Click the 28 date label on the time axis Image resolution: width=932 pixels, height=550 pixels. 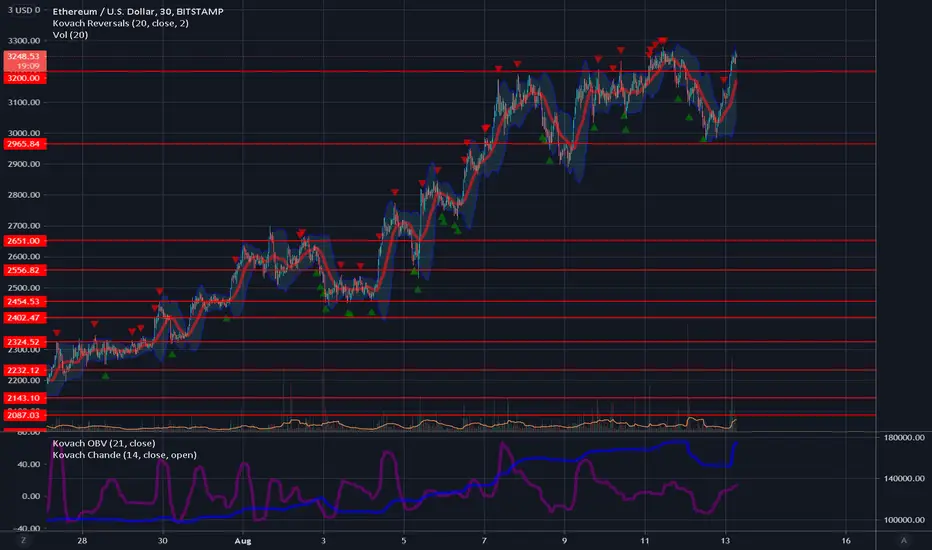(x=82, y=541)
